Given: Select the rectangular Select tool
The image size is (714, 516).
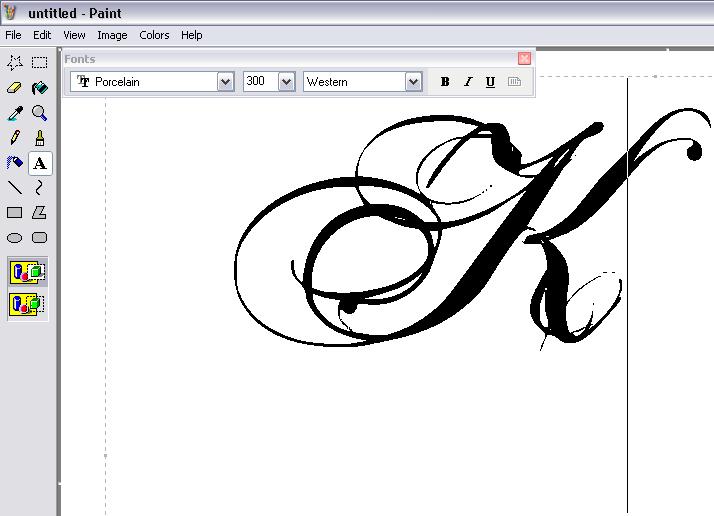Looking at the screenshot, I should pos(40,62).
